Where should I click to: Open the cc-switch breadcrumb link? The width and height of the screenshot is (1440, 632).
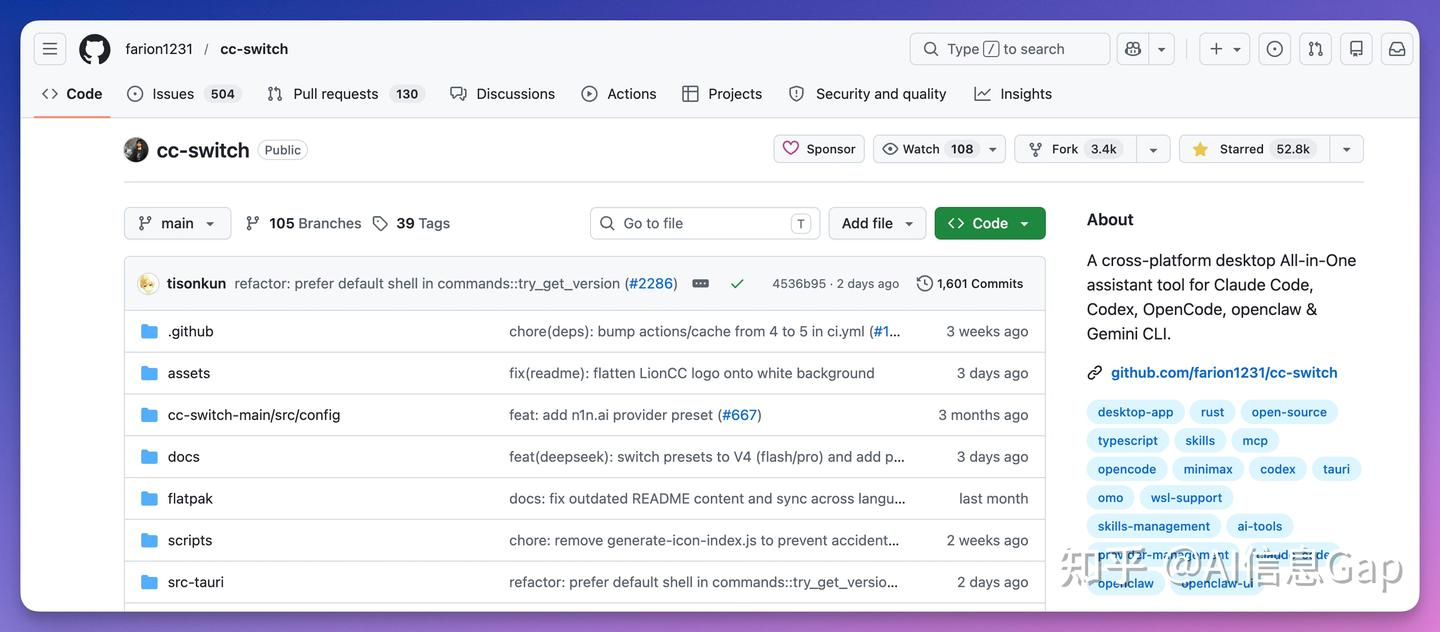(254, 49)
